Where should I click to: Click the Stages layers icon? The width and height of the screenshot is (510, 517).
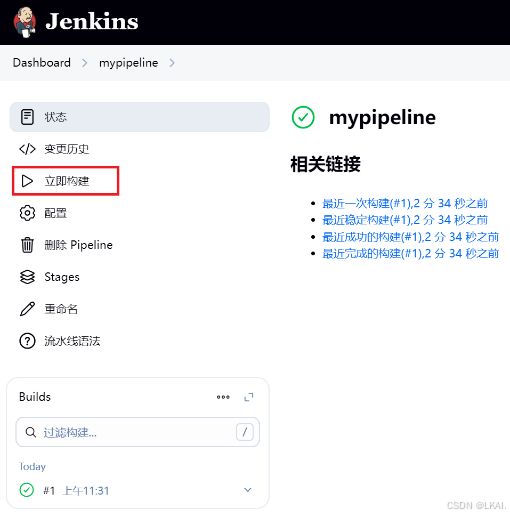[x=27, y=277]
